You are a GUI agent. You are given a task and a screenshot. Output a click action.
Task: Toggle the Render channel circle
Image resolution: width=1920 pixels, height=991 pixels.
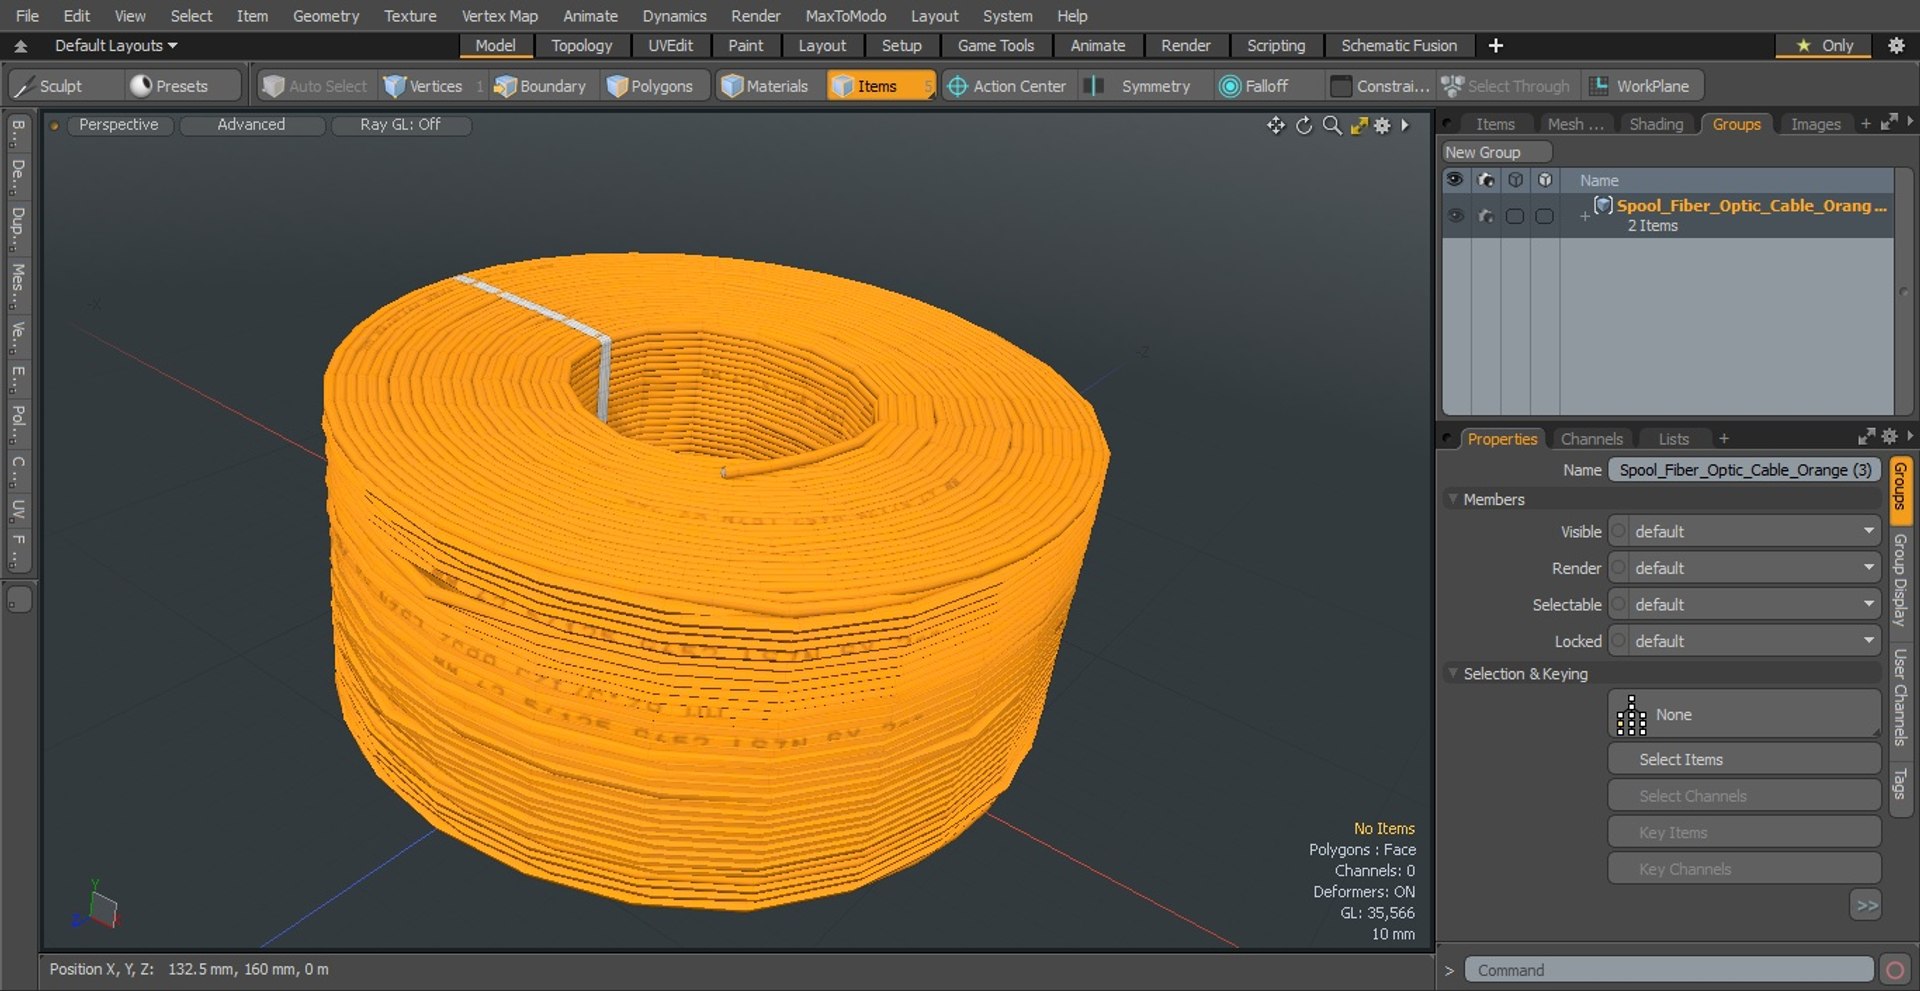pyautogui.click(x=1618, y=568)
